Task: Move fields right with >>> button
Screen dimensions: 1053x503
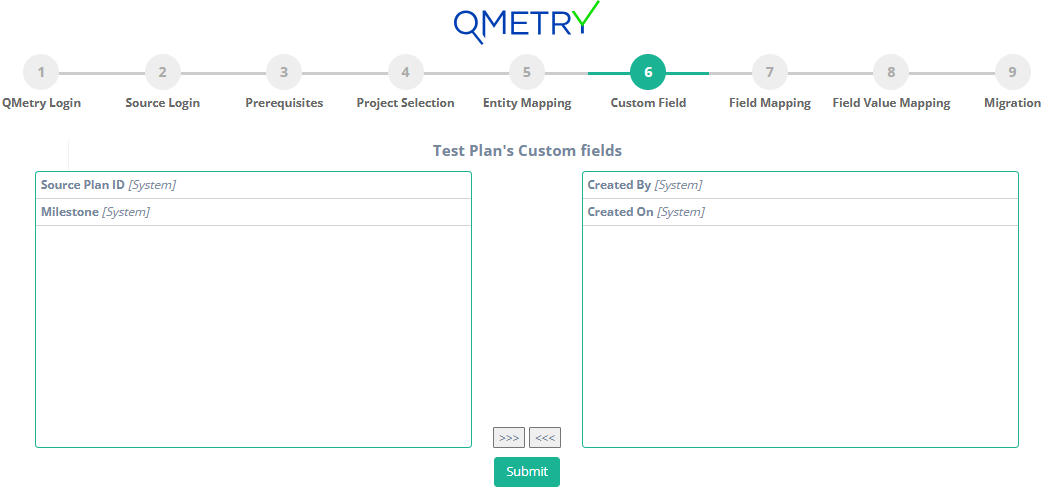Action: click(509, 437)
